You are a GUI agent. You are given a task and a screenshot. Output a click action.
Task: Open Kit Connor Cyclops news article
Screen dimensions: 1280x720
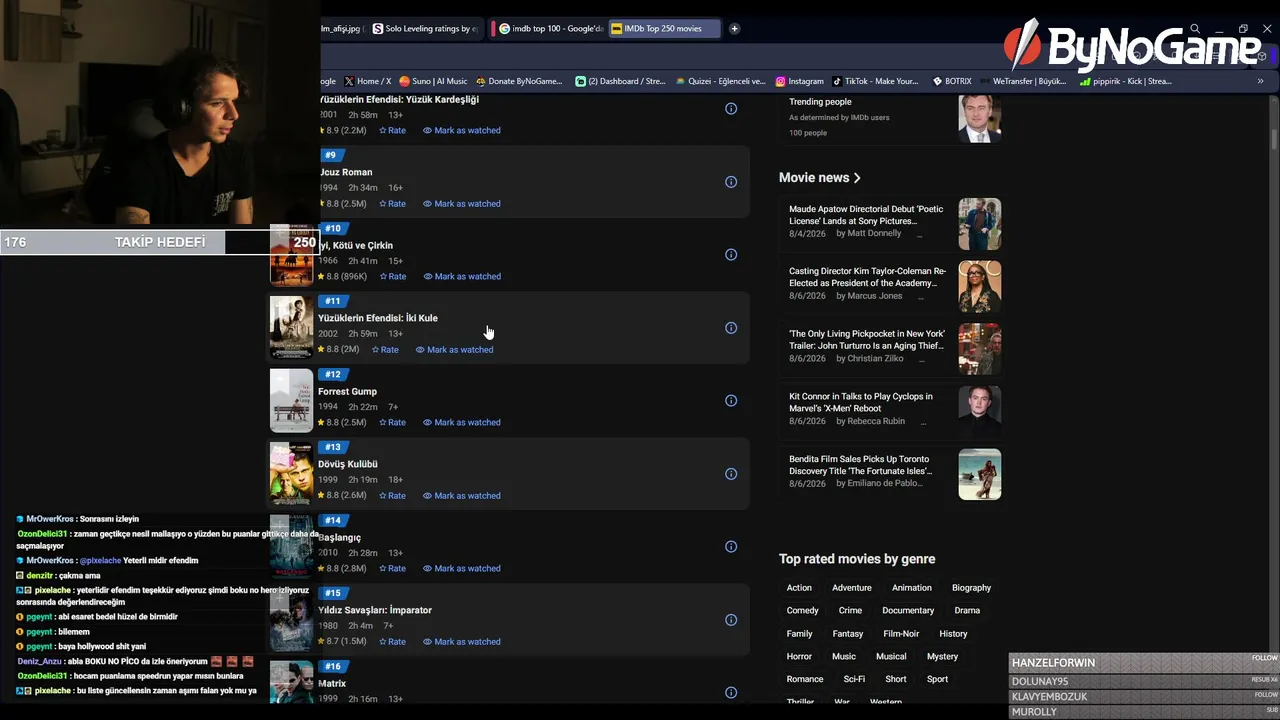coord(861,402)
